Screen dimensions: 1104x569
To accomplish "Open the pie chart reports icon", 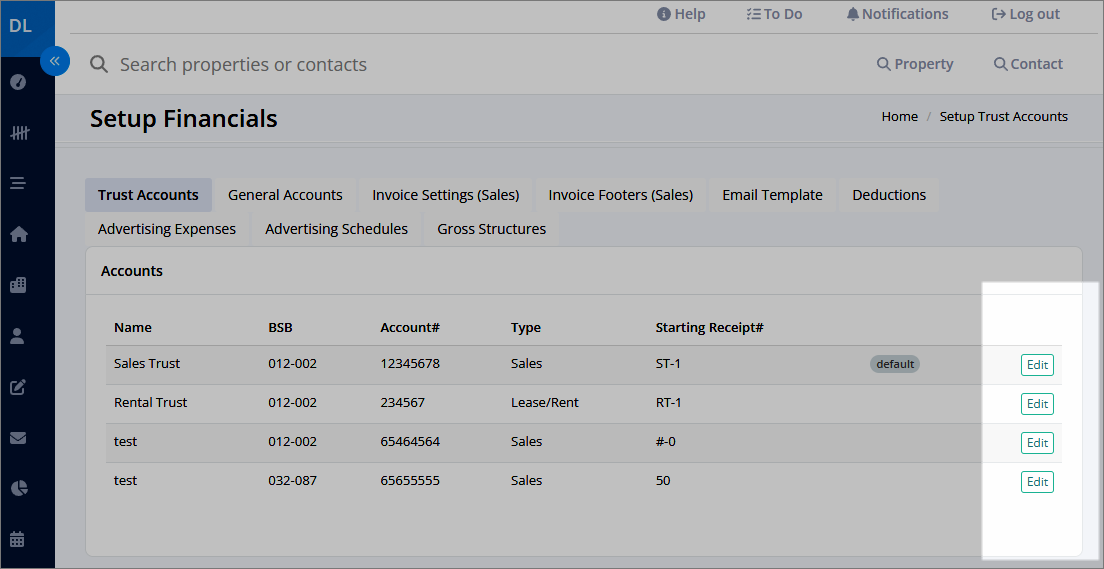I will click(19, 488).
